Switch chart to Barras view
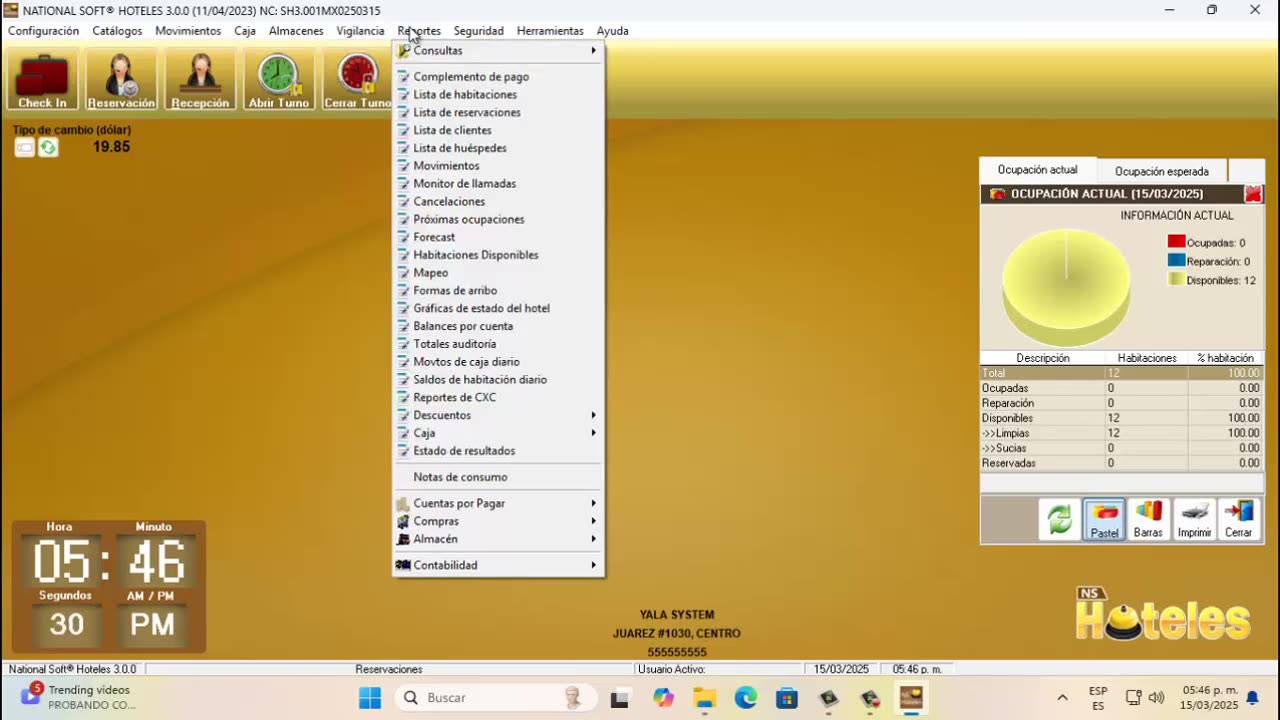The width and height of the screenshot is (1280, 720). tap(1148, 519)
